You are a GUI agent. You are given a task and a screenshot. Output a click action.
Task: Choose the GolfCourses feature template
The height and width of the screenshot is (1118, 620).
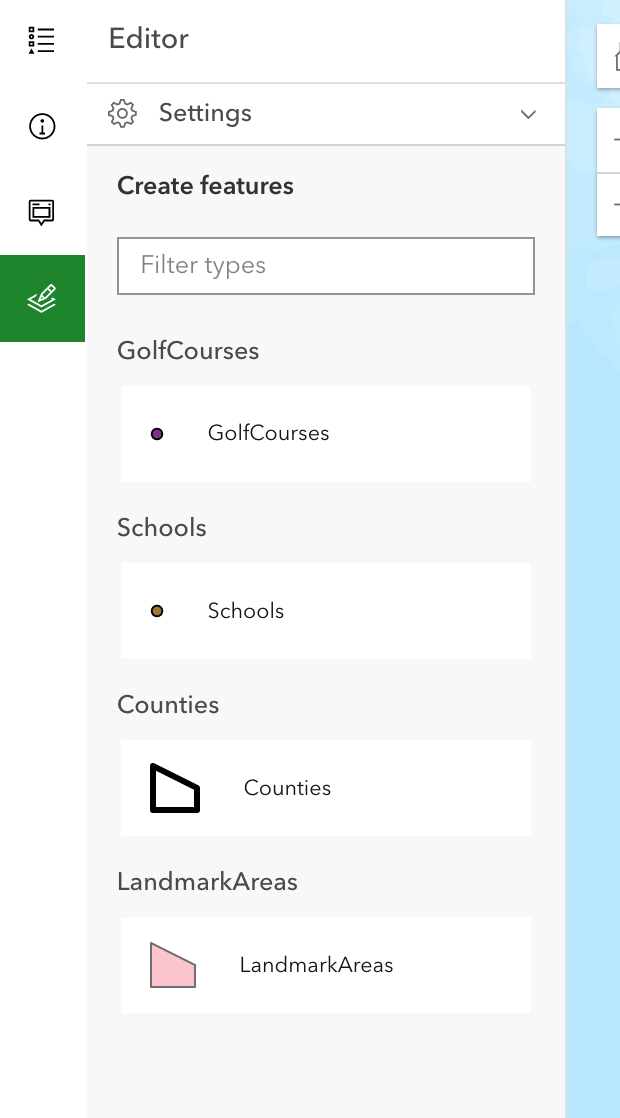pyautogui.click(x=325, y=433)
